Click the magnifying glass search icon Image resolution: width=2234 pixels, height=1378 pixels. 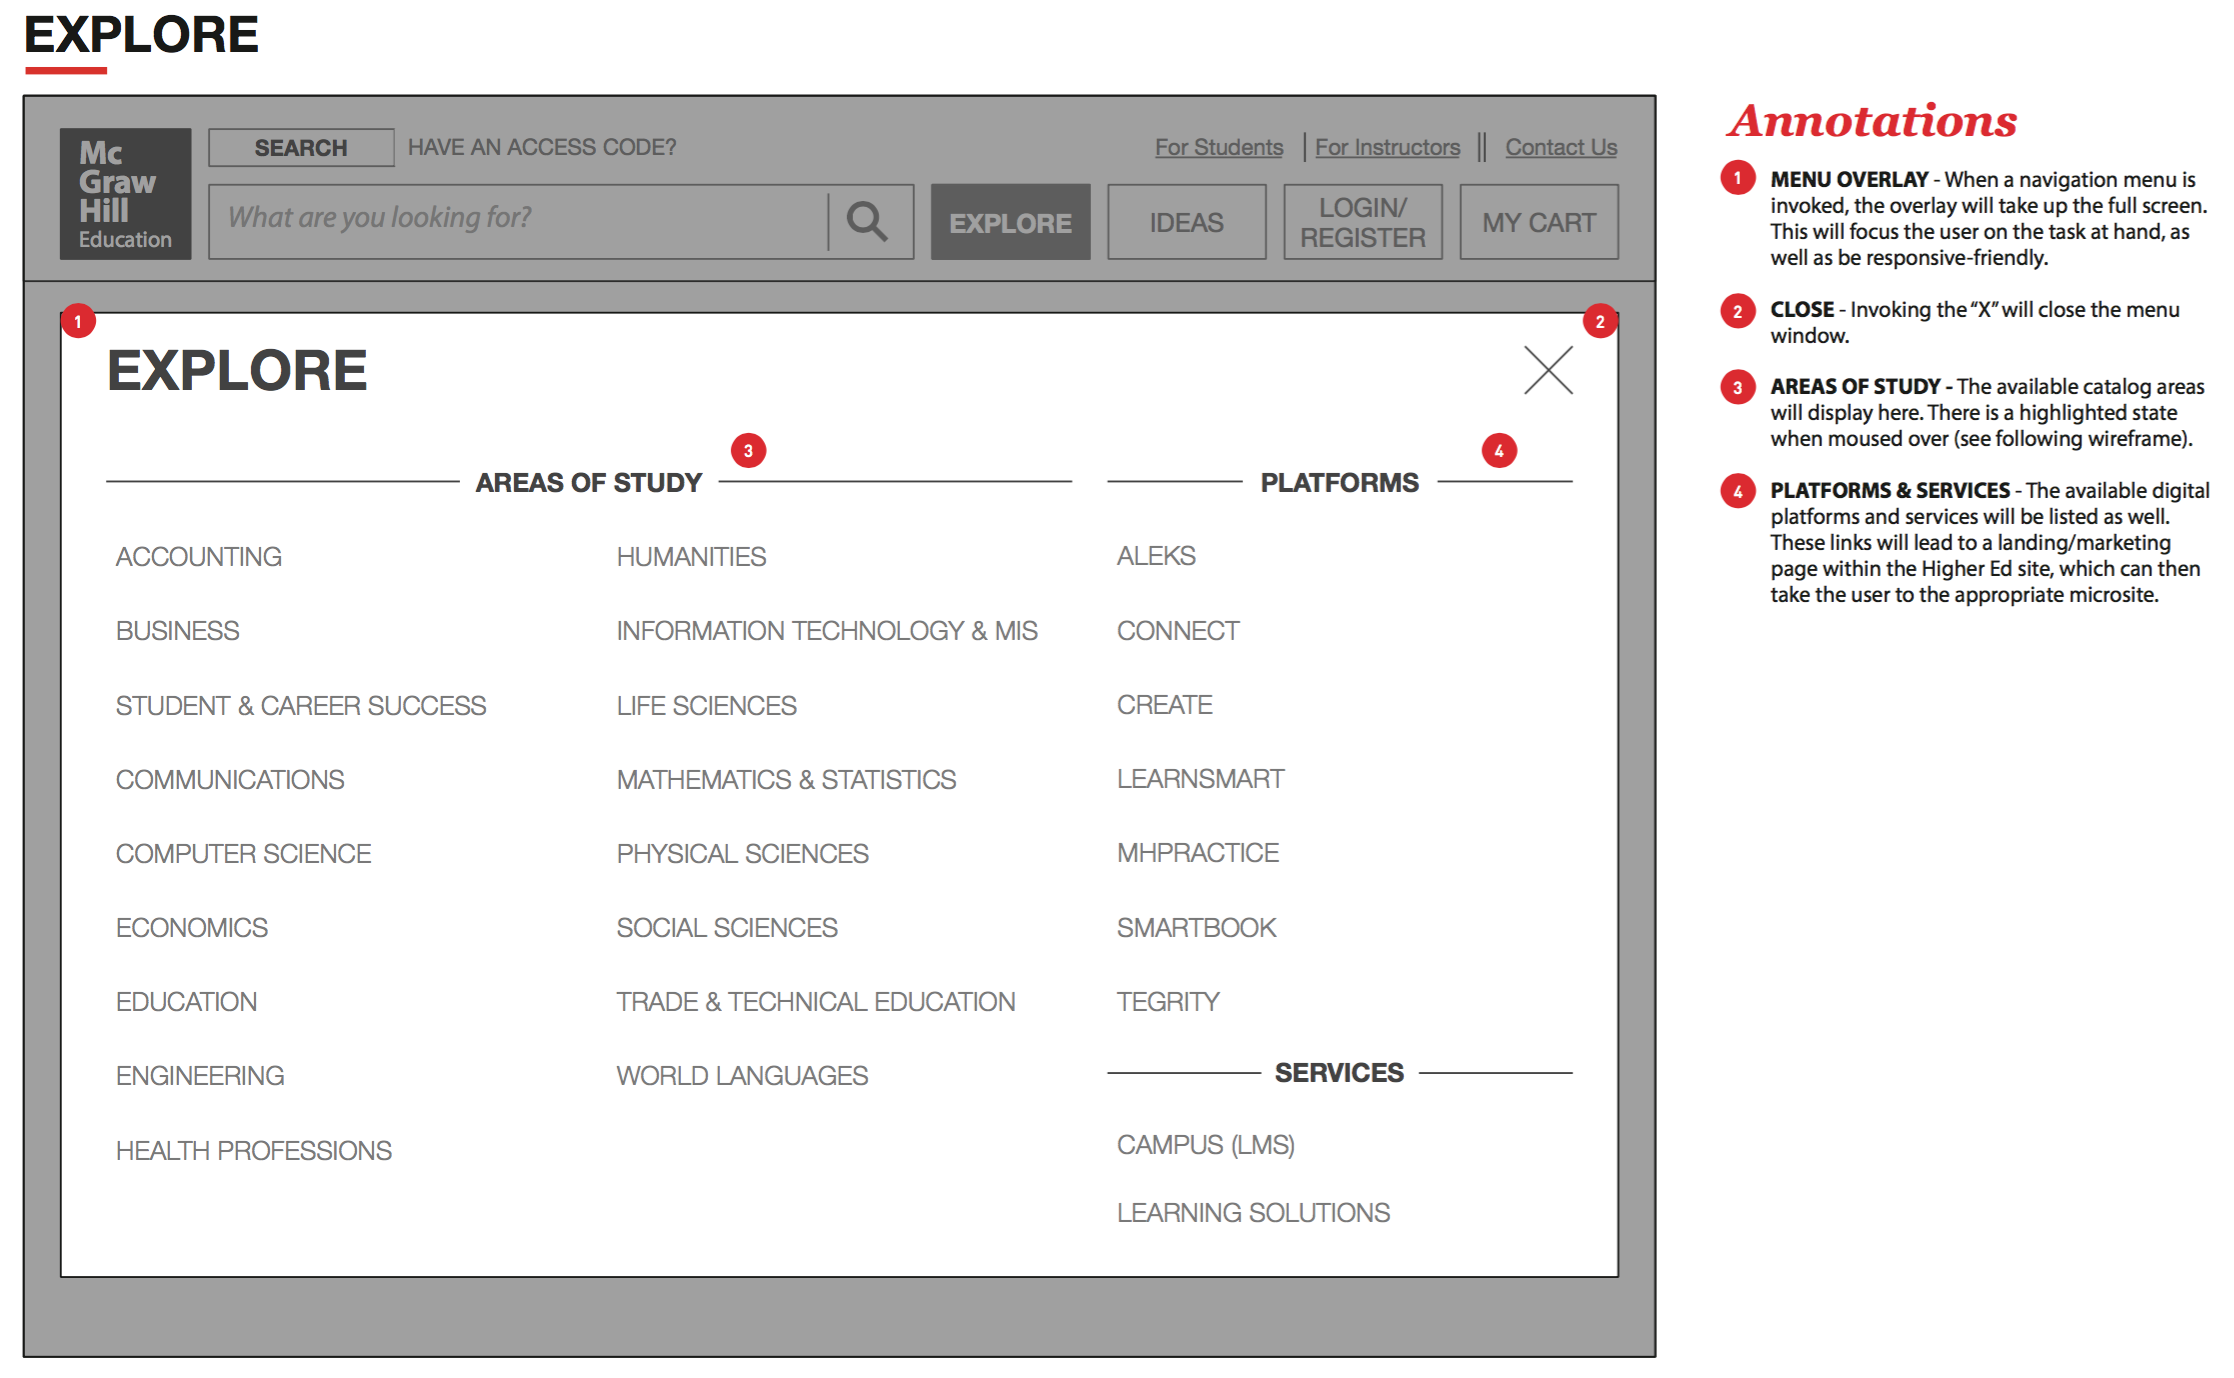tap(867, 221)
